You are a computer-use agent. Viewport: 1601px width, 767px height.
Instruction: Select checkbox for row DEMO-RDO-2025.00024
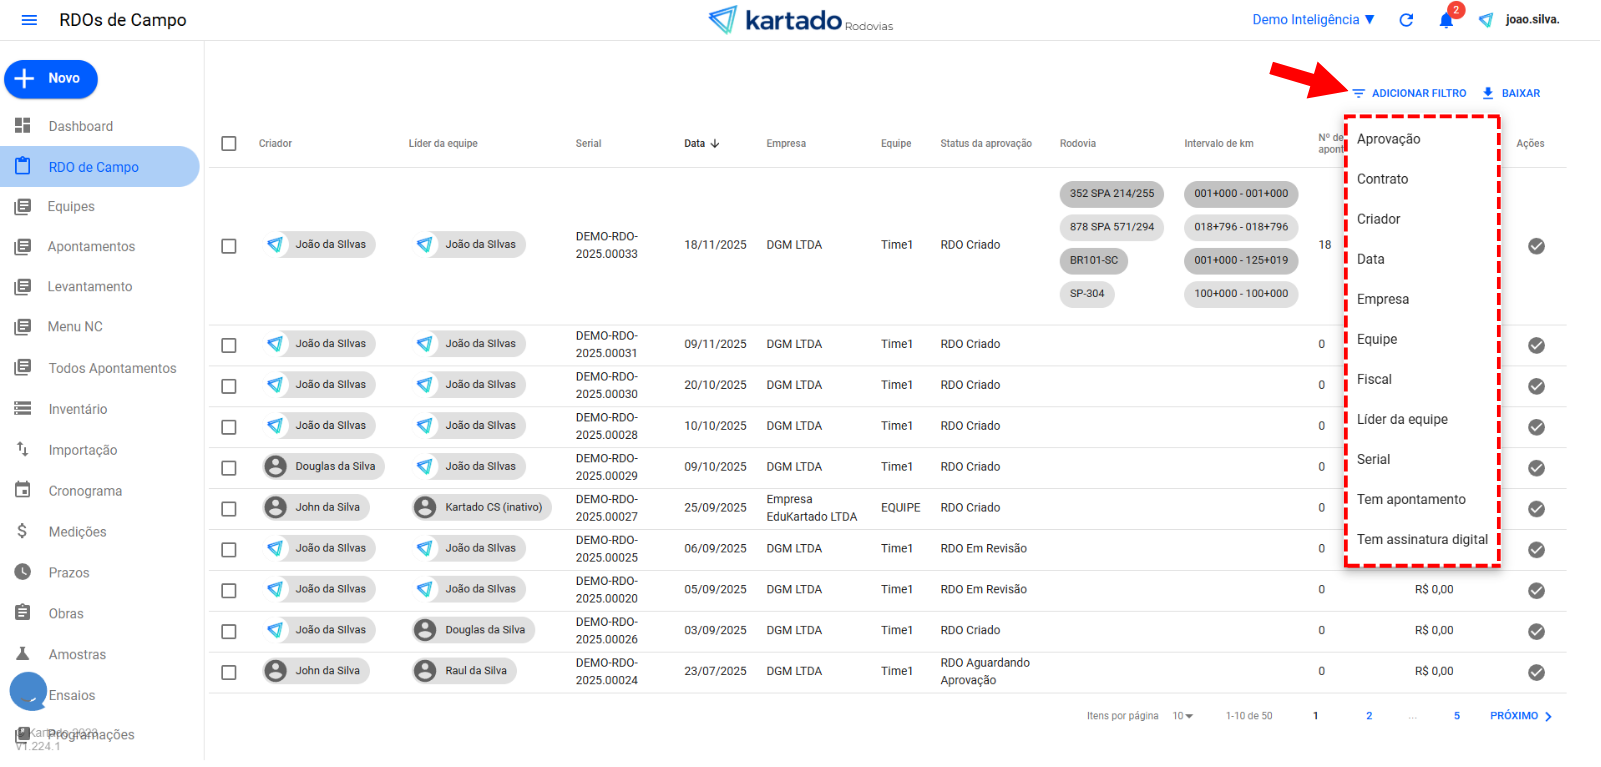pos(229,672)
